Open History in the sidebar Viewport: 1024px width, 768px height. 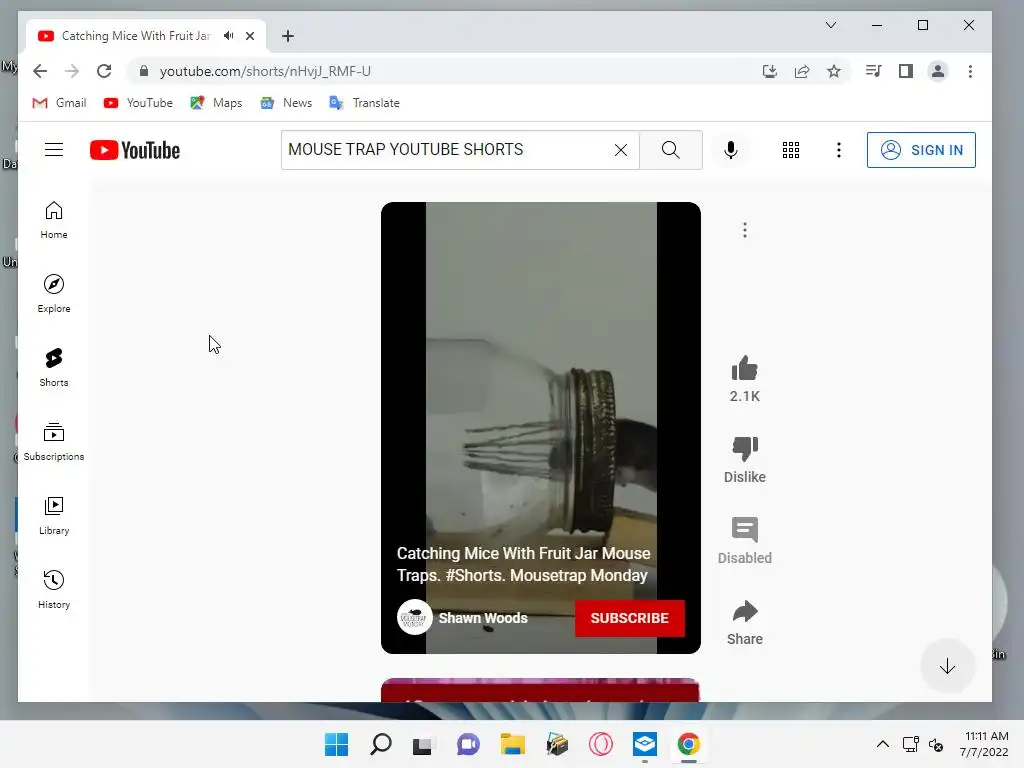click(x=54, y=590)
